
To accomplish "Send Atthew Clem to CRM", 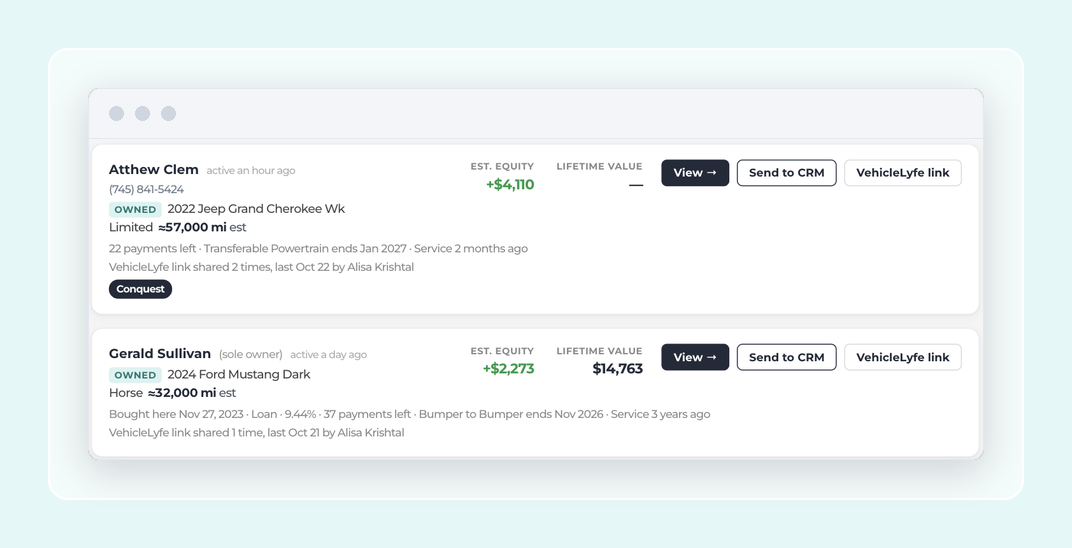I will [786, 173].
